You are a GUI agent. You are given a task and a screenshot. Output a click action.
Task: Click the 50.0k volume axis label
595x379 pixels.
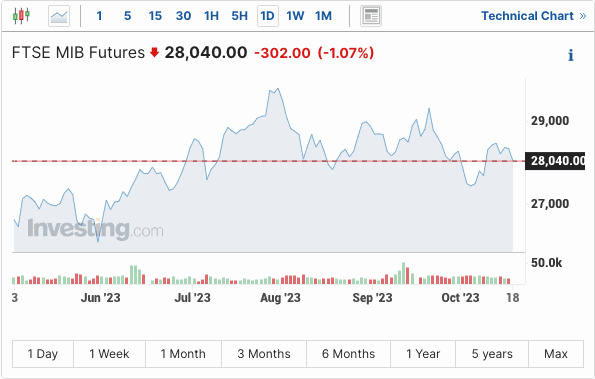pos(546,263)
